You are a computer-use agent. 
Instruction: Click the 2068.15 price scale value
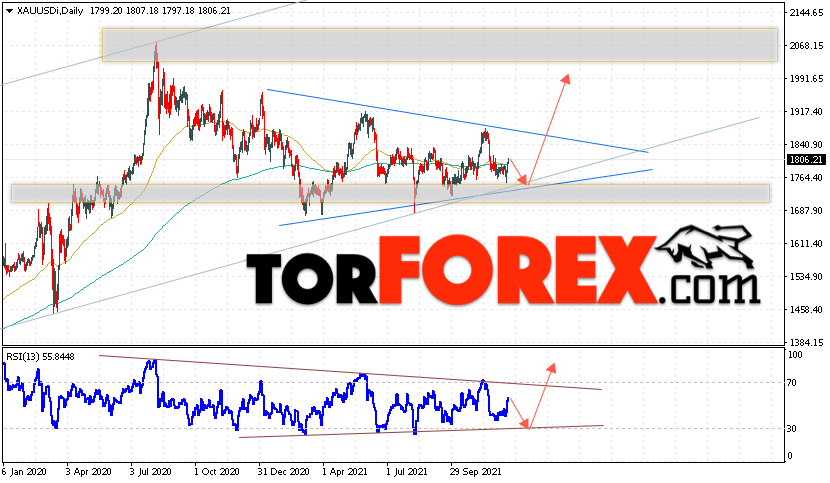coord(806,46)
